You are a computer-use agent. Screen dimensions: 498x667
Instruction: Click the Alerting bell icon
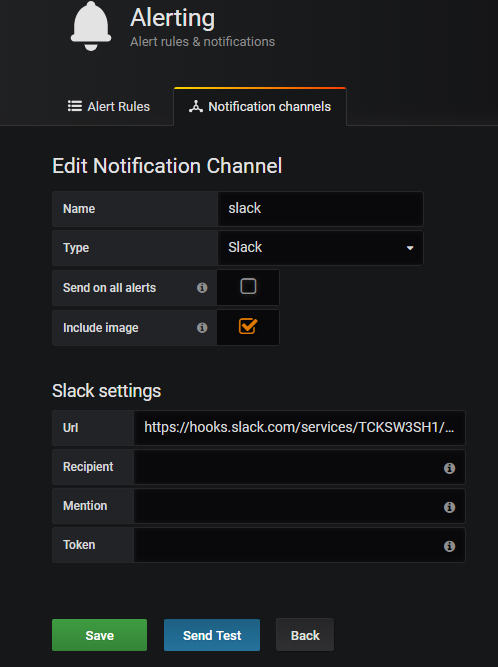[x=91, y=26]
